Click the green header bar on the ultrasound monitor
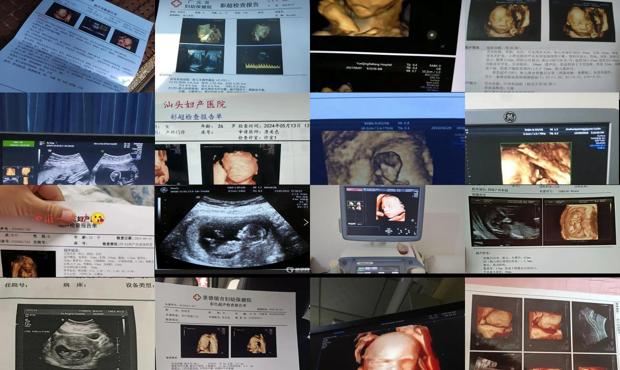Image resolution: width=620 pixels, height=370 pixels. tap(18, 142)
